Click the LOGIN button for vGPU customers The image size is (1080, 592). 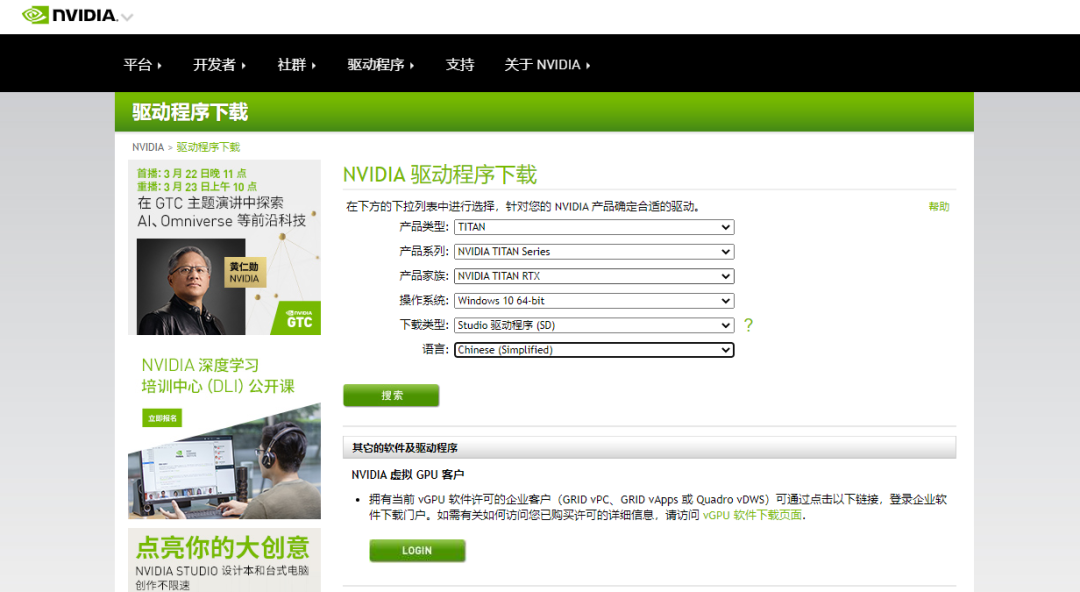pos(416,550)
